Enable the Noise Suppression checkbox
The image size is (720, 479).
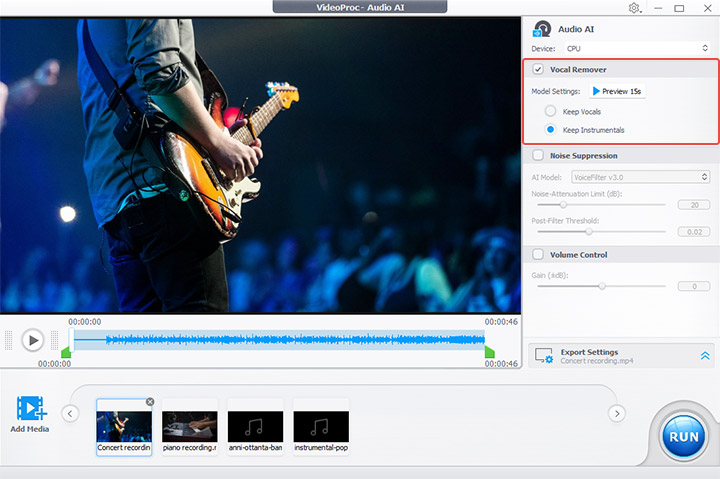pyautogui.click(x=539, y=156)
